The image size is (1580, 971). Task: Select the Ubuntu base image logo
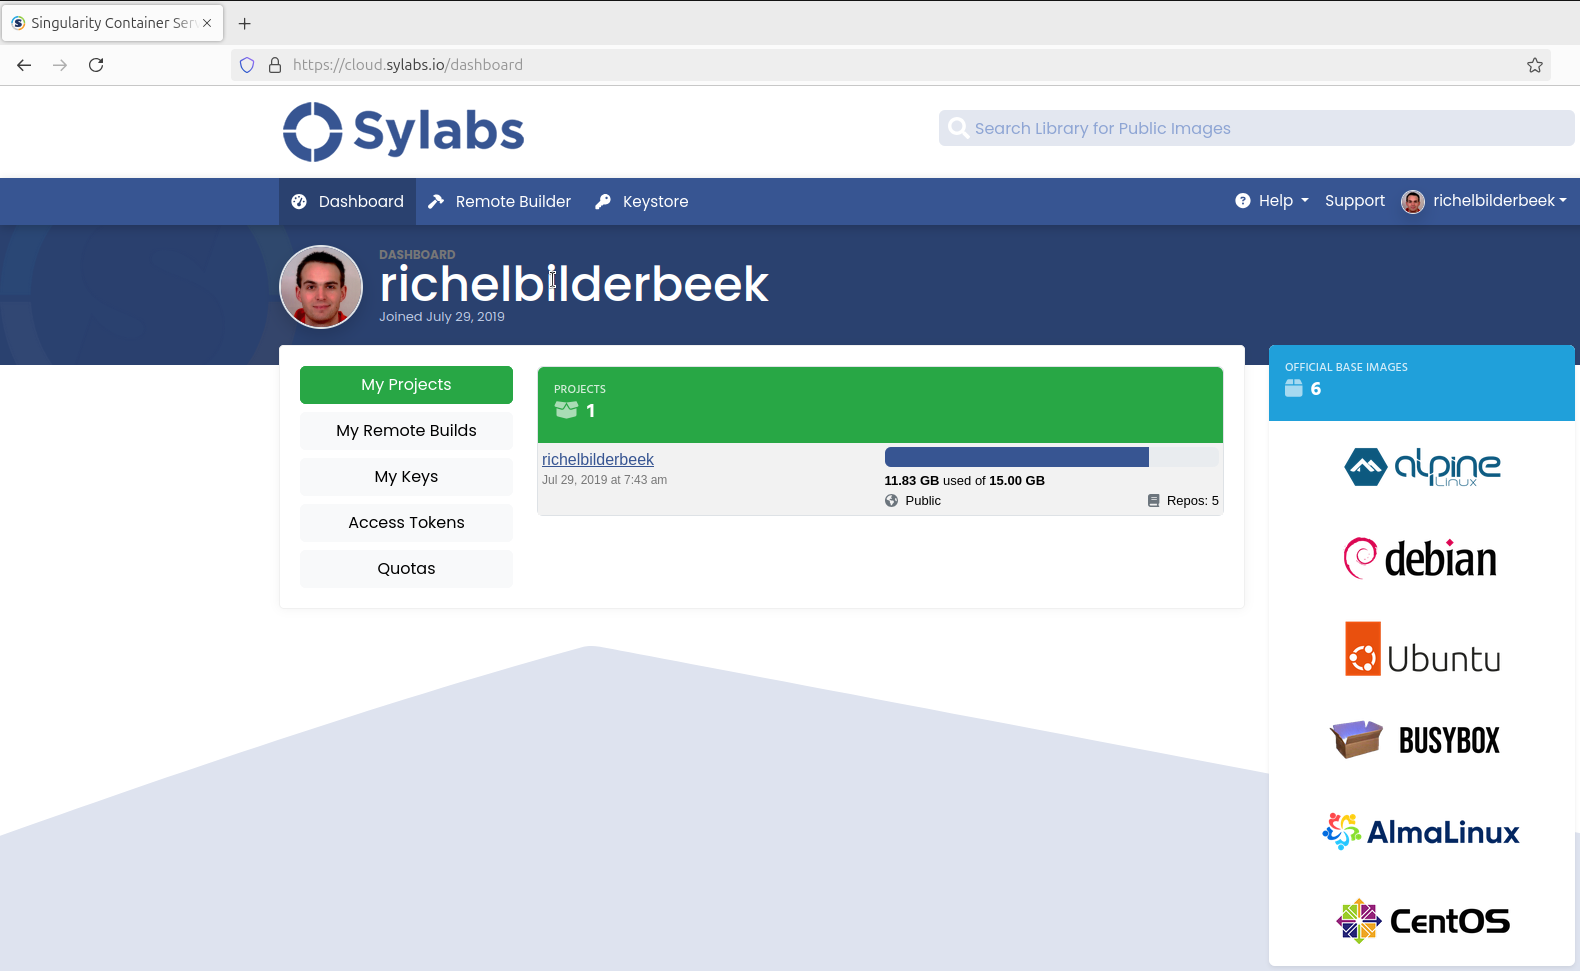pyautogui.click(x=1421, y=650)
